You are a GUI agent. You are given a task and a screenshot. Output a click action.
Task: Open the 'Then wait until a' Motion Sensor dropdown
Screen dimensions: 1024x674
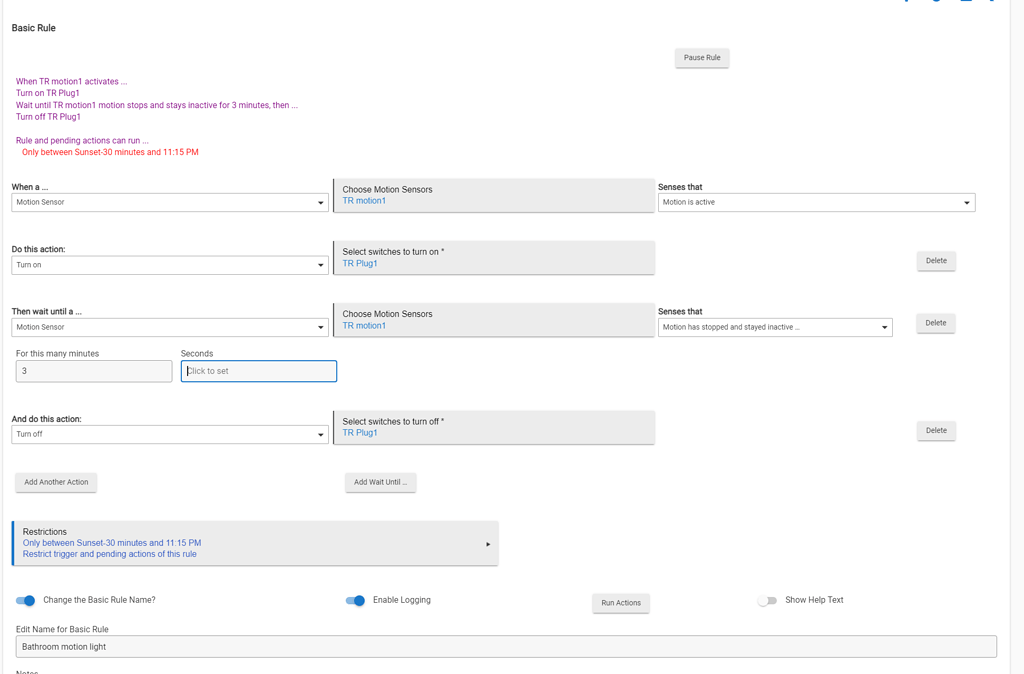tap(169, 327)
